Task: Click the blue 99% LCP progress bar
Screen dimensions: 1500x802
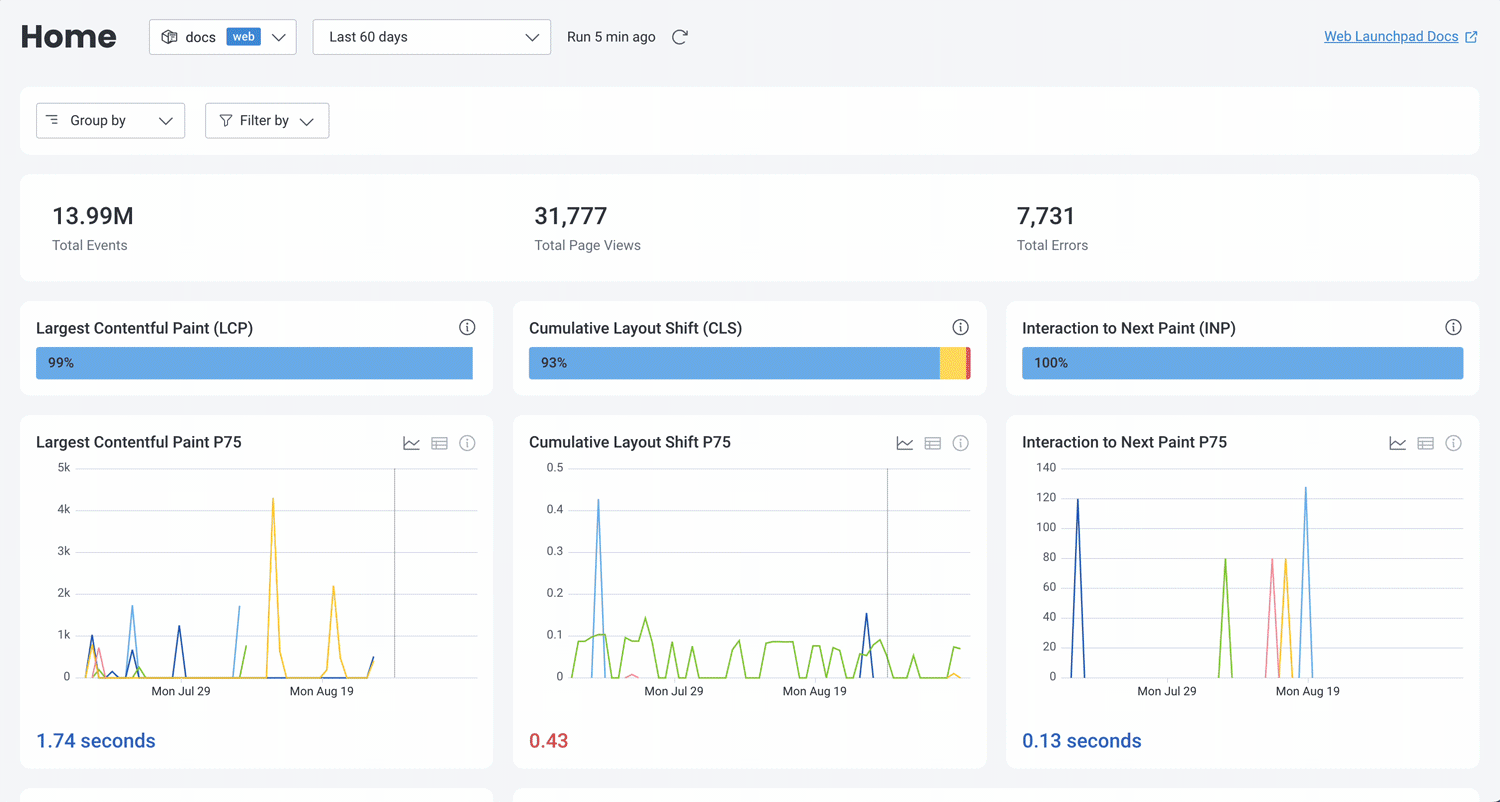Action: 254,363
